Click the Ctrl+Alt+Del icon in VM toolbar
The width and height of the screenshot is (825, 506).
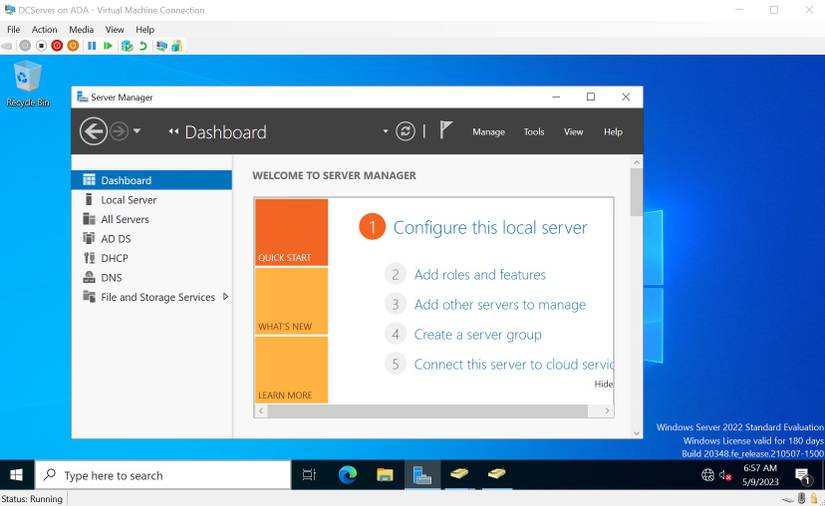tap(7, 46)
